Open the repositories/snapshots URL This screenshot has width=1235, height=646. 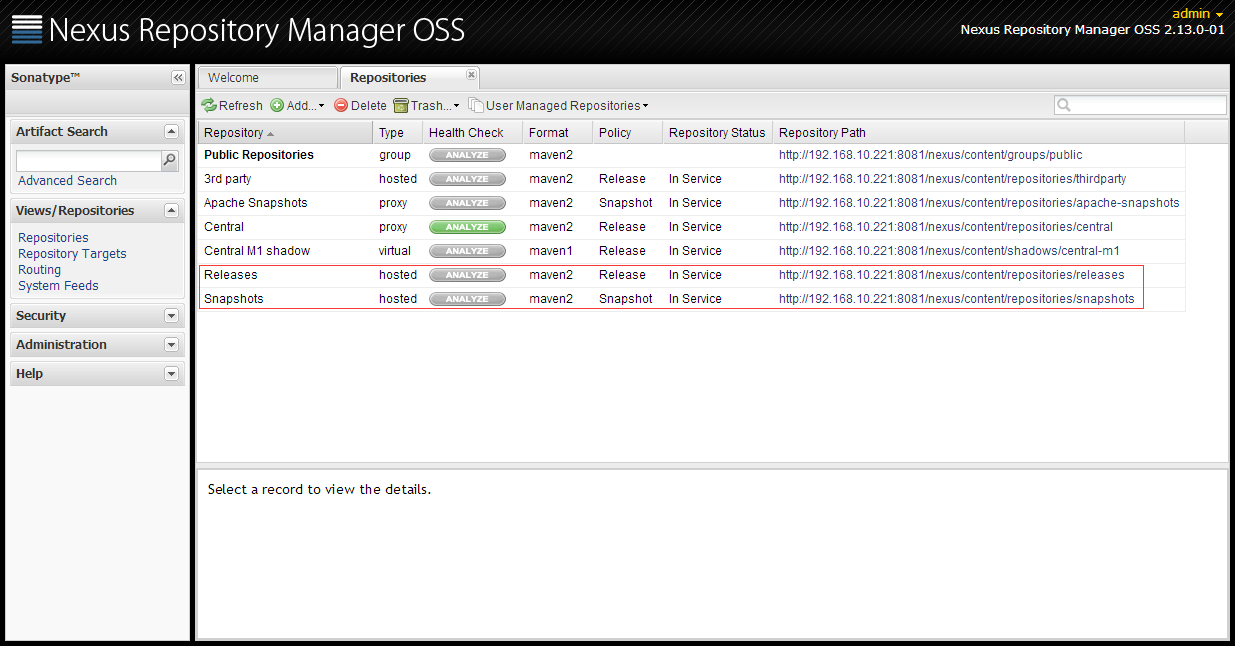pos(957,299)
